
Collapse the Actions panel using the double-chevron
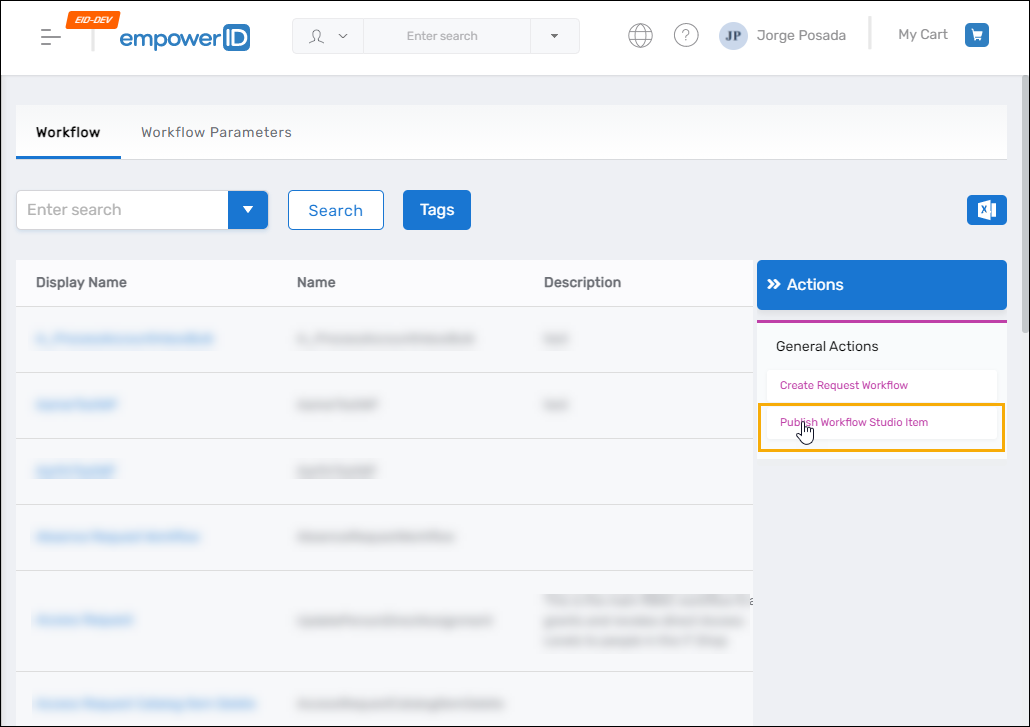pos(777,284)
